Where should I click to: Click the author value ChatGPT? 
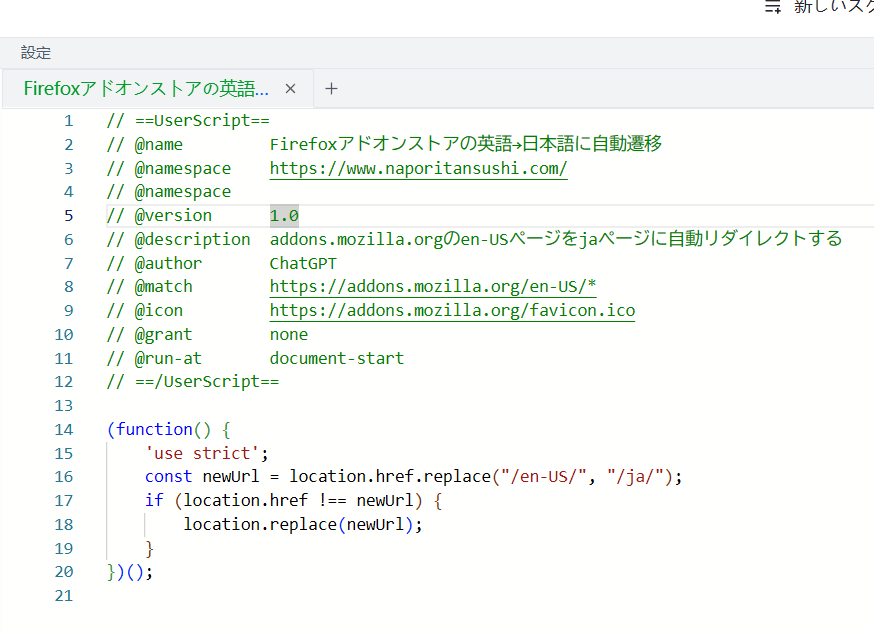click(303, 263)
